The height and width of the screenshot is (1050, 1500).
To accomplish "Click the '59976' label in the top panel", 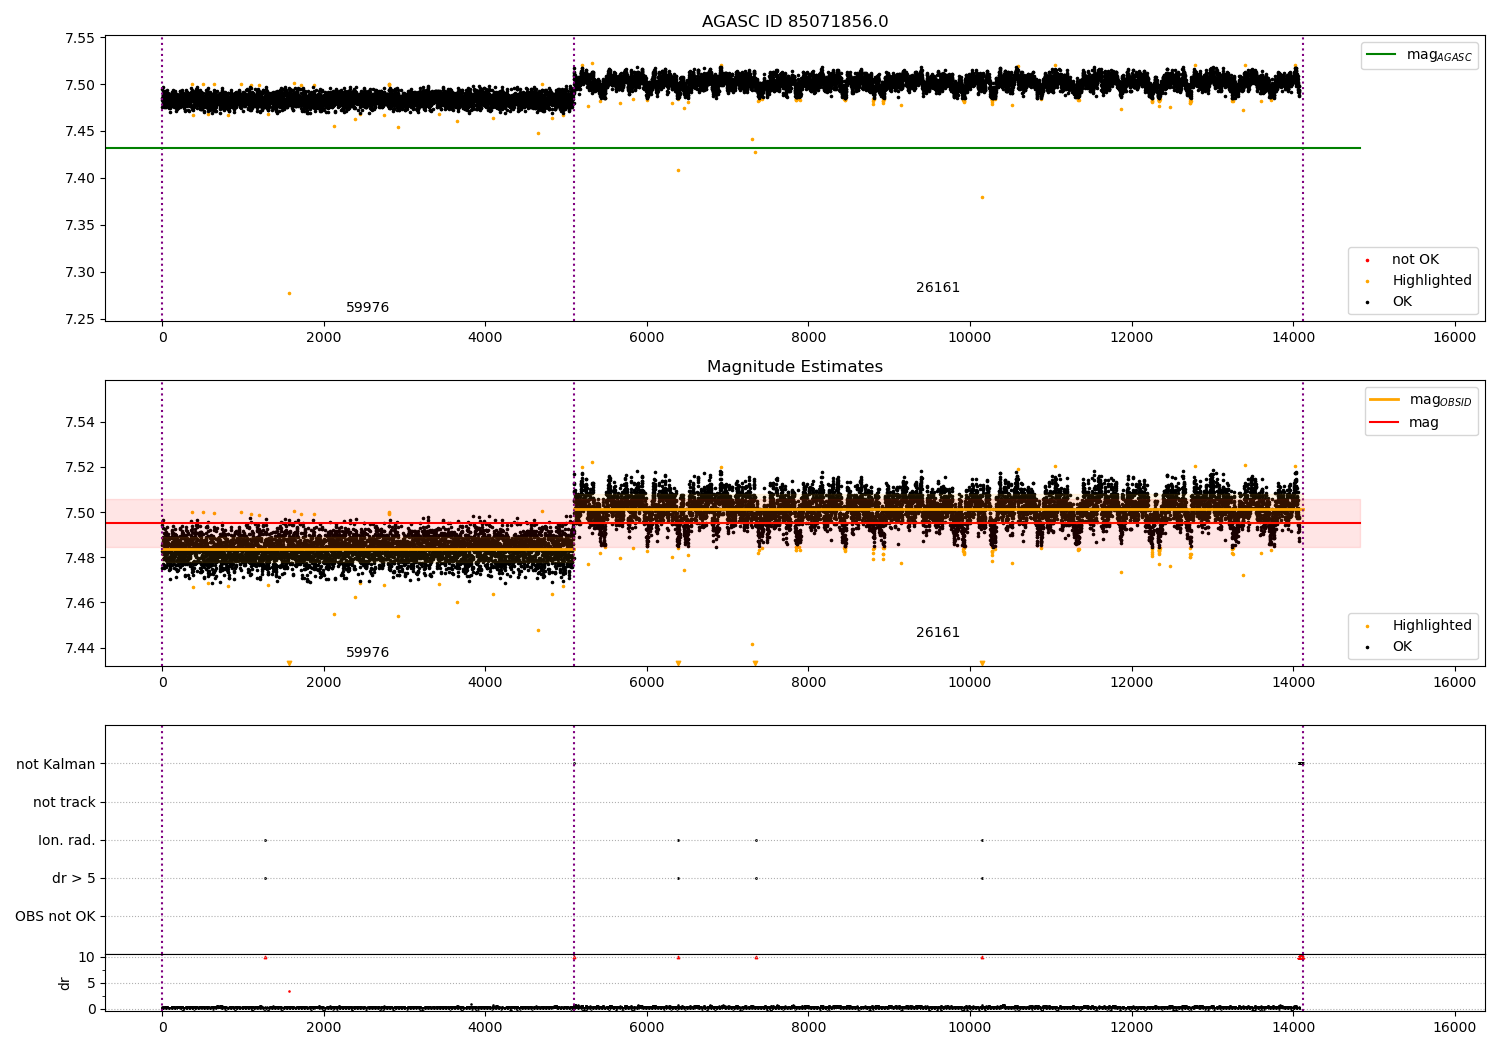I will coord(367,308).
